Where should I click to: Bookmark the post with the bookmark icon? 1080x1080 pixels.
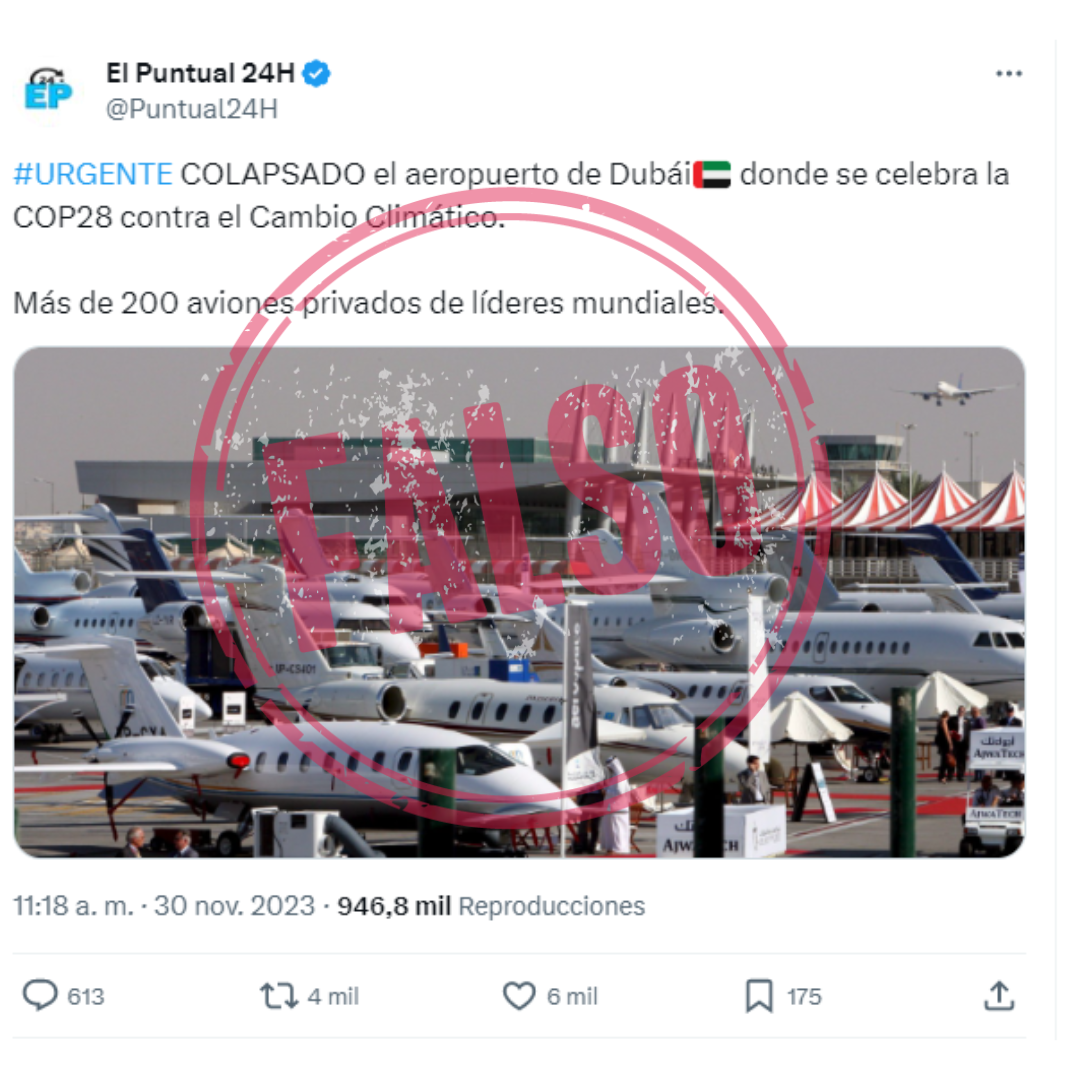(759, 996)
